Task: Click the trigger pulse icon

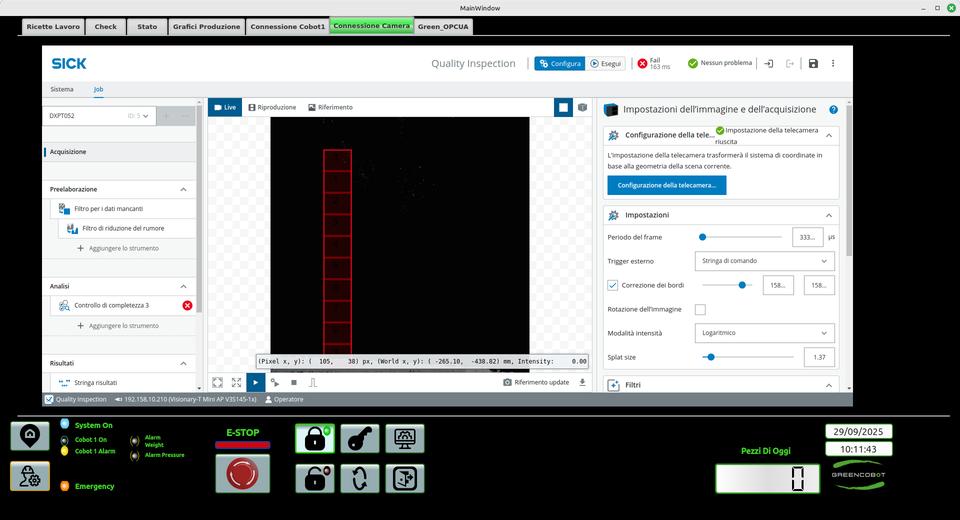Action: pos(313,382)
